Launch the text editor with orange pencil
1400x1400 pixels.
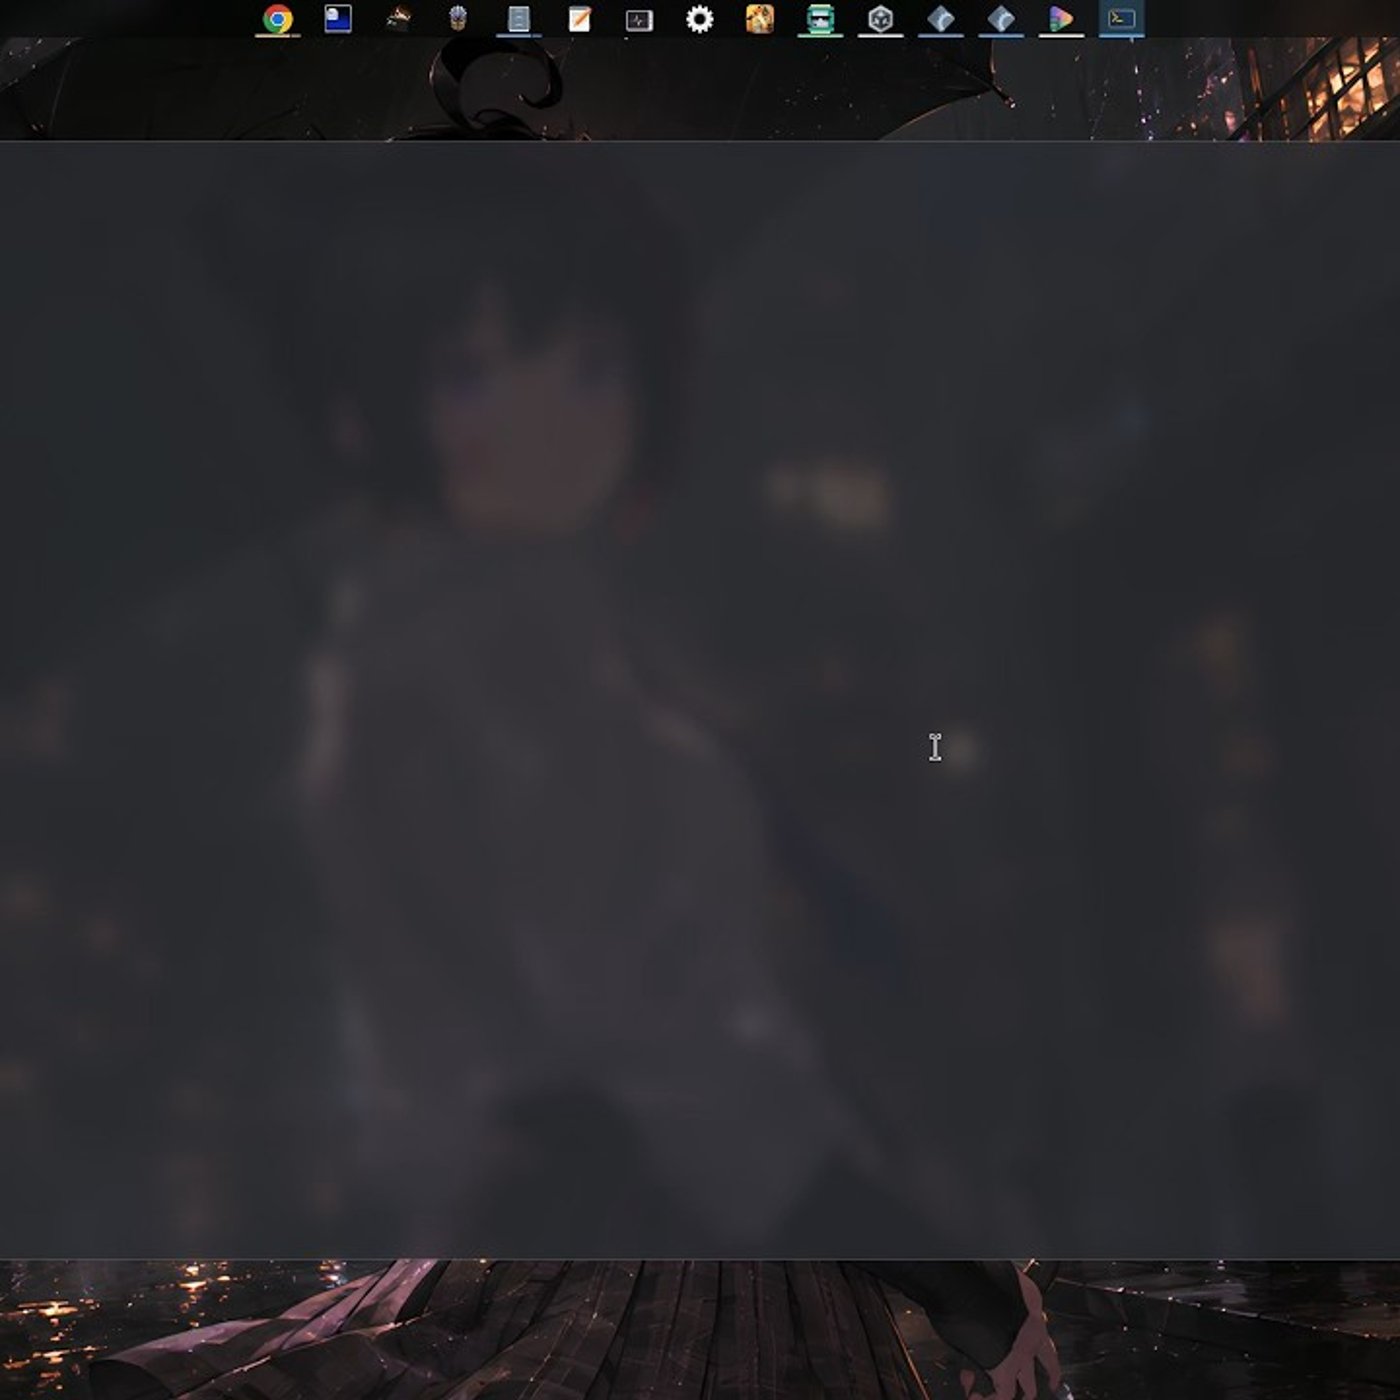point(579,19)
